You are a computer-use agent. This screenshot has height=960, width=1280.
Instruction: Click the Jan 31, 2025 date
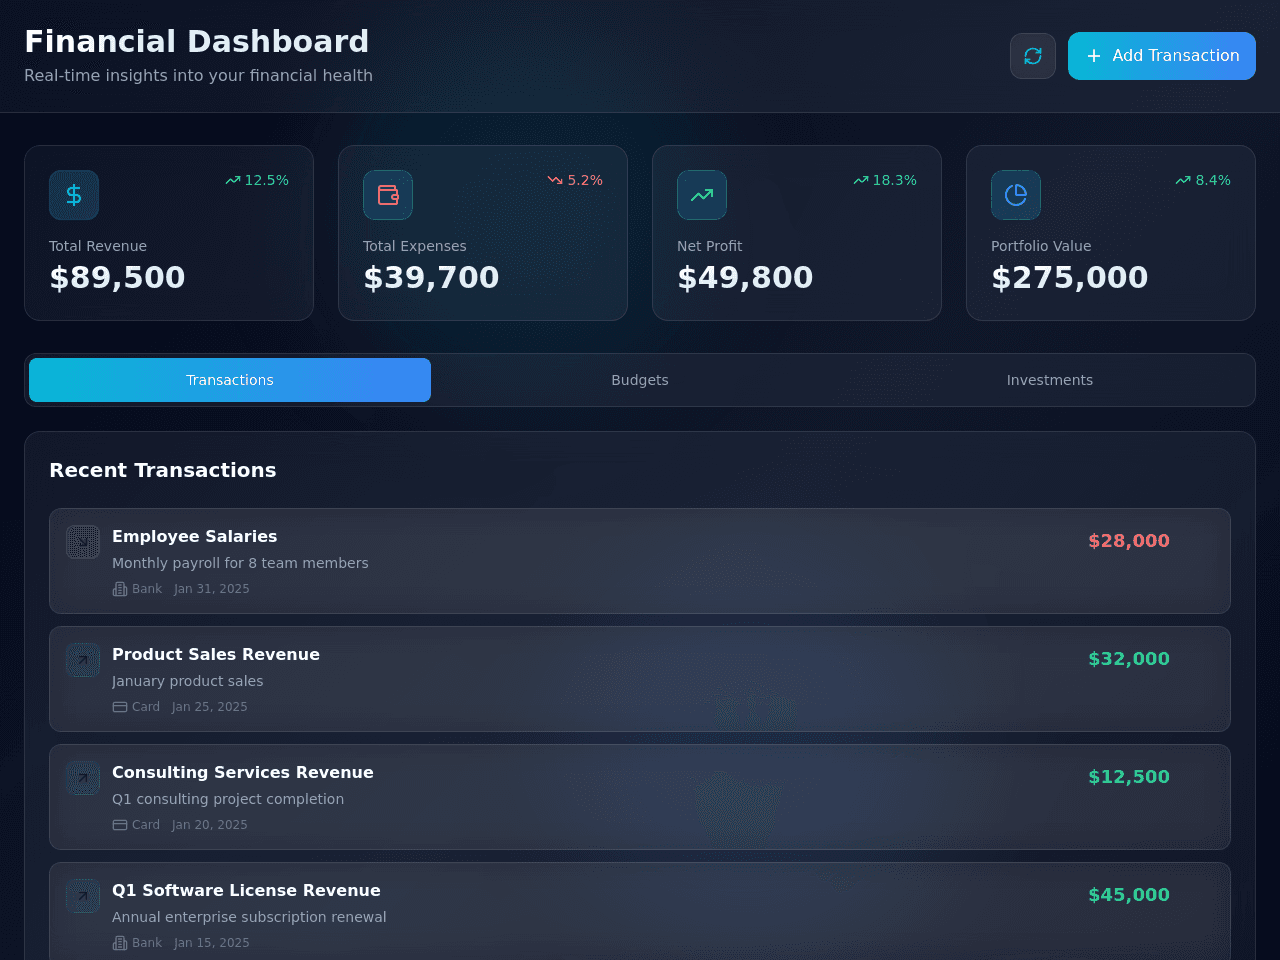[212, 589]
